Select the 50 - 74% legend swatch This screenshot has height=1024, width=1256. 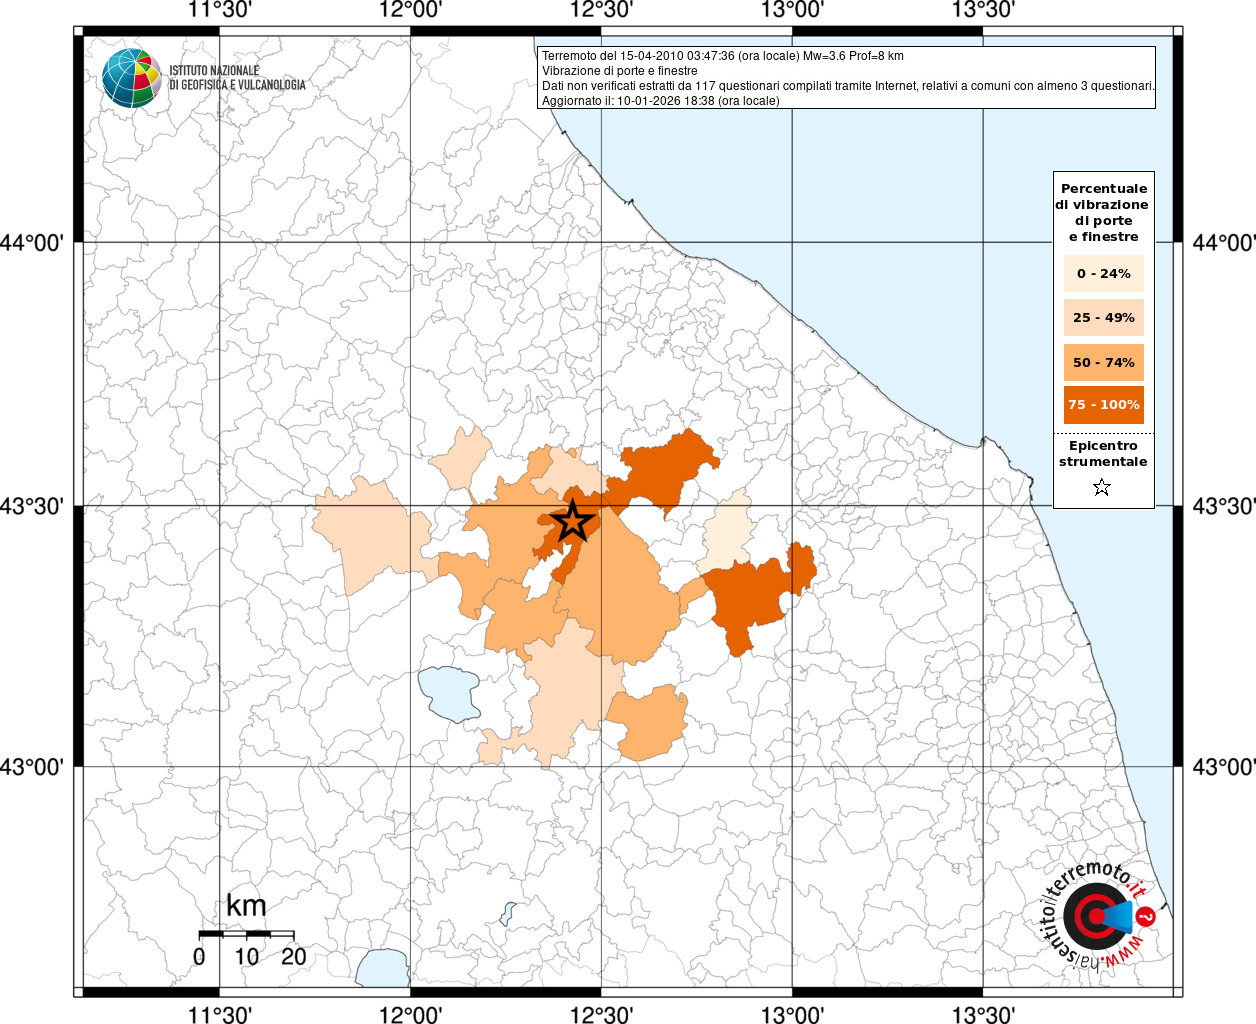1103,362
